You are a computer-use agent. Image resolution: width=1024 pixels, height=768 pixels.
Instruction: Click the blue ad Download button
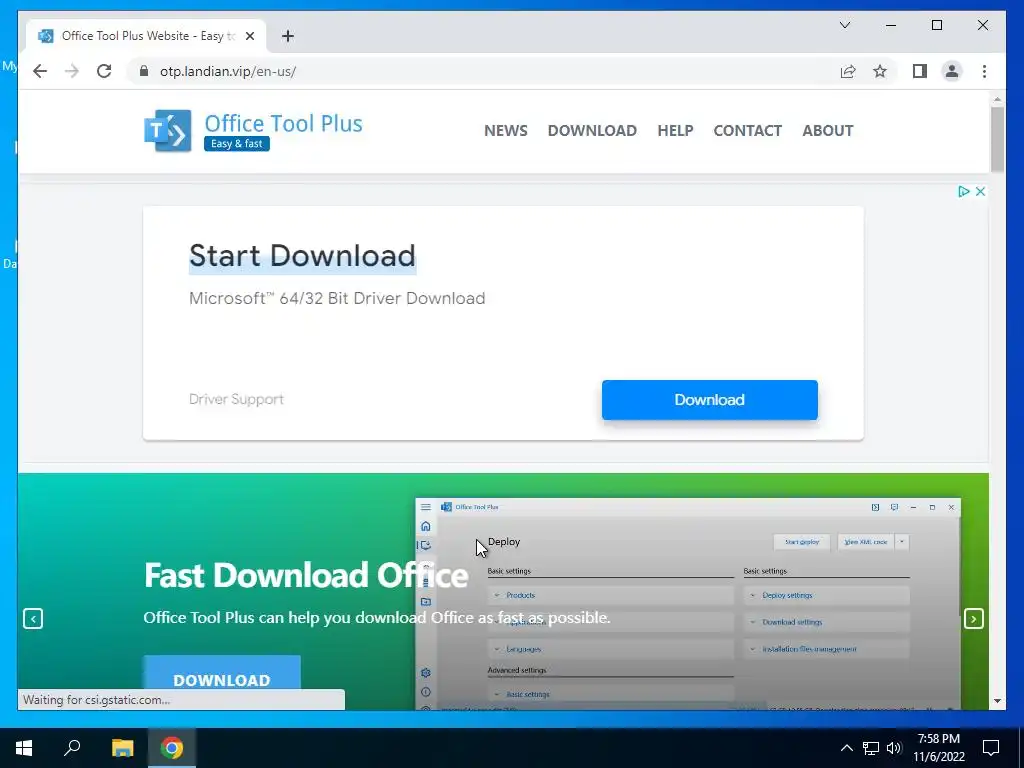click(710, 400)
